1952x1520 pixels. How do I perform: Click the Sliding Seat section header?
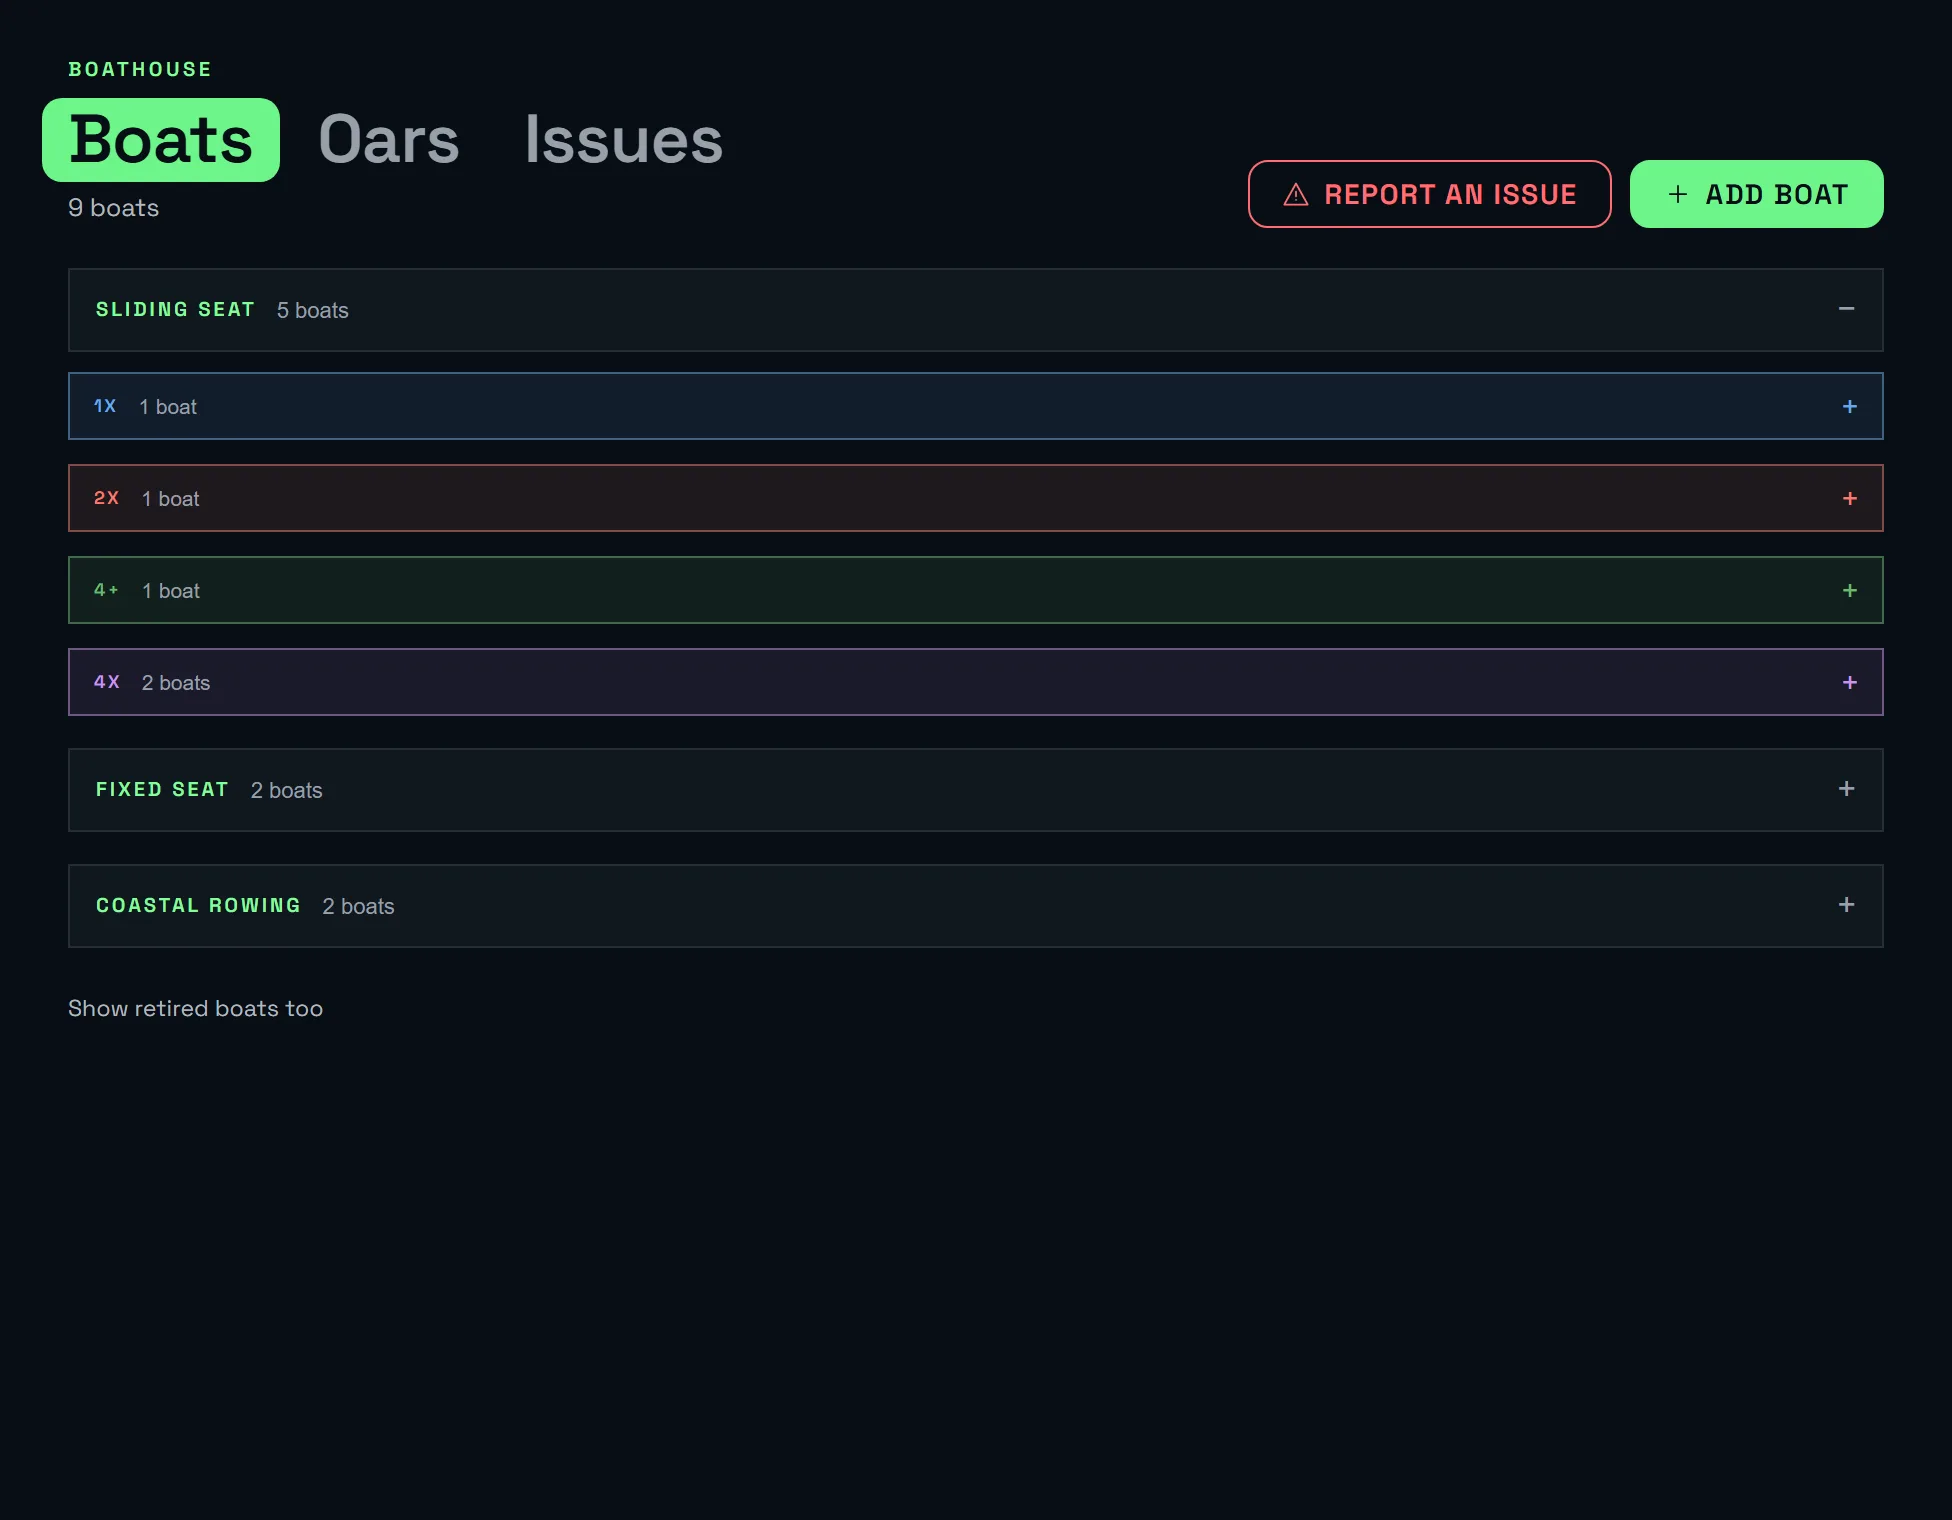click(975, 310)
